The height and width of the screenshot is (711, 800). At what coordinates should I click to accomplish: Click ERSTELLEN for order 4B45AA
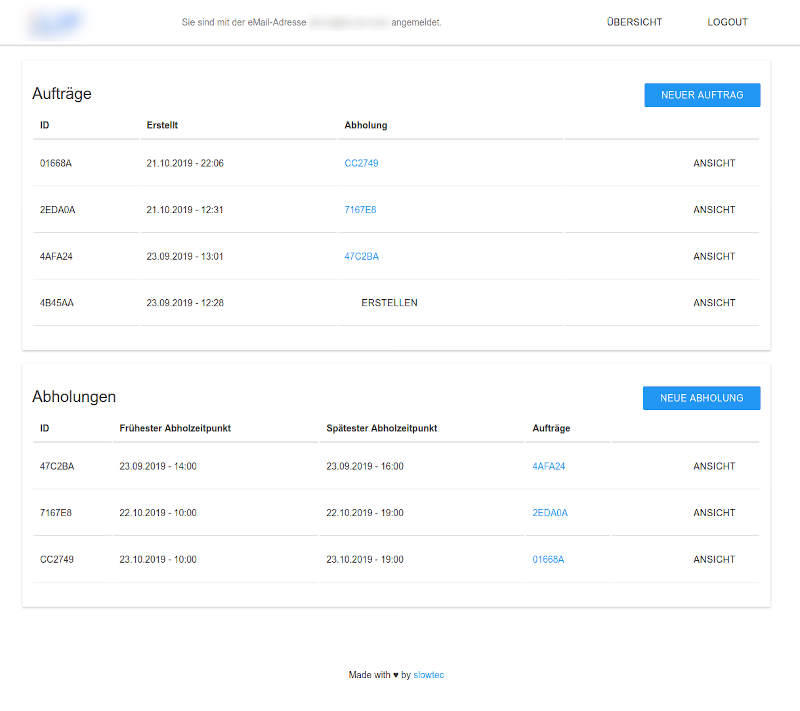389,303
